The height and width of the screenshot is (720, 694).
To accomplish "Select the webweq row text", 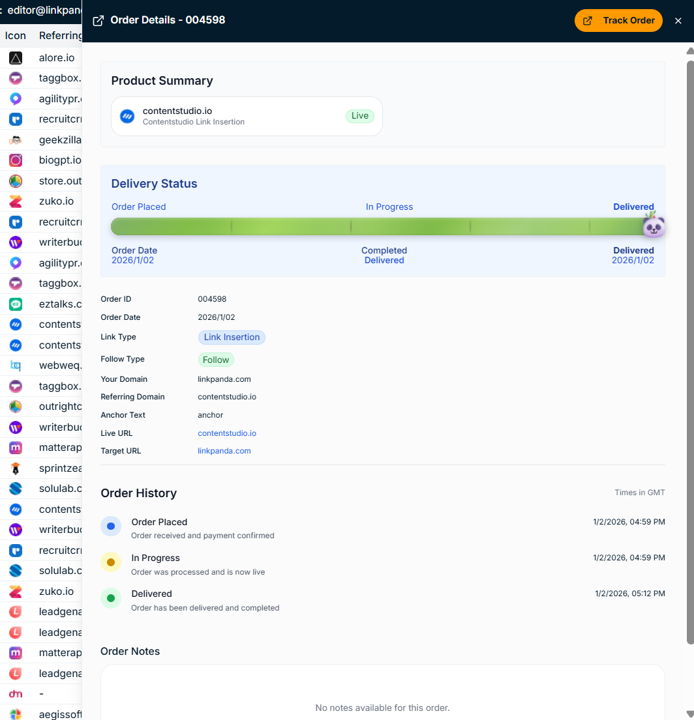I will 60,366.
